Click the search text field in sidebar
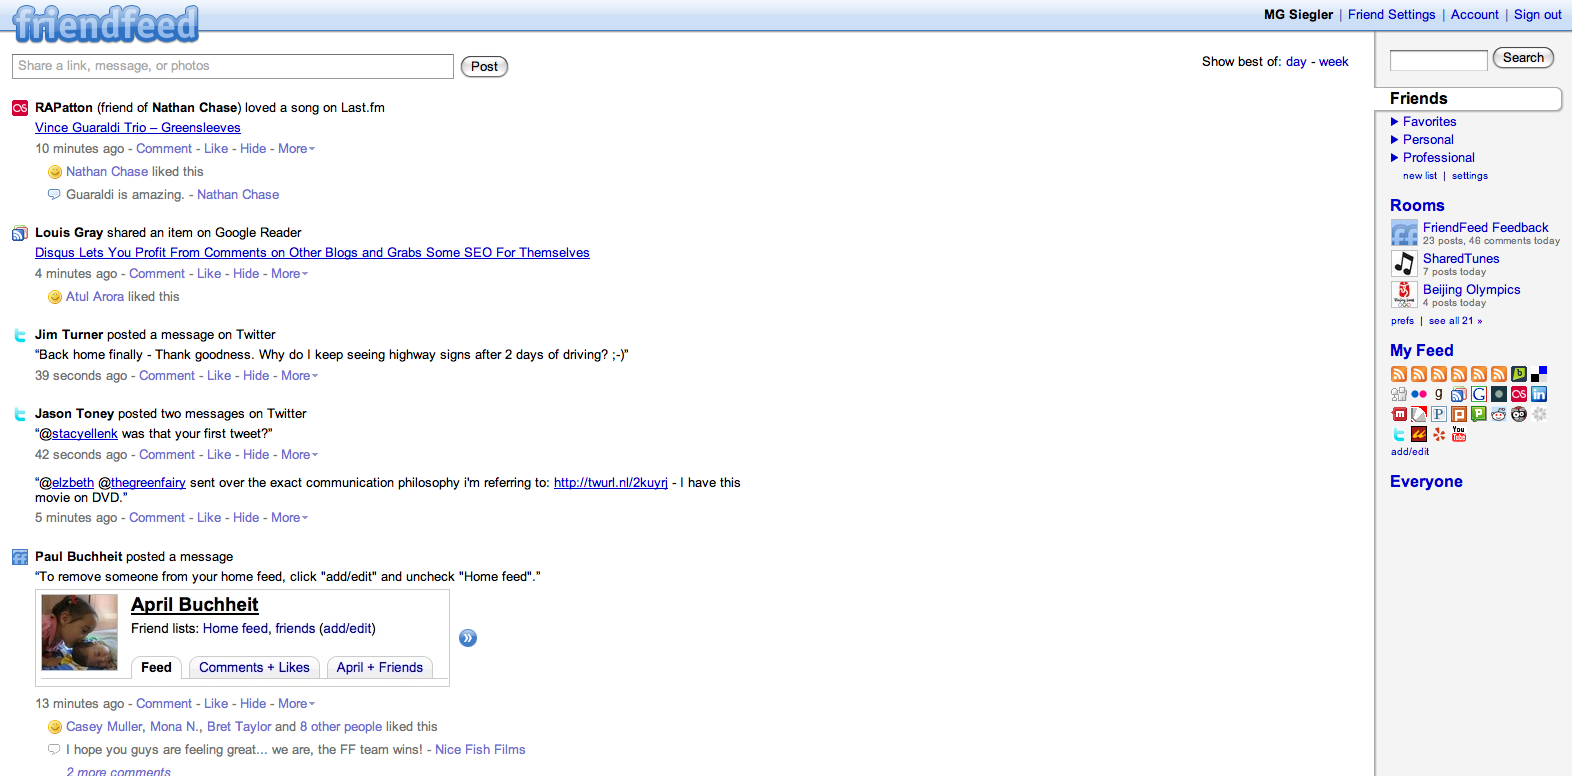 point(1439,60)
